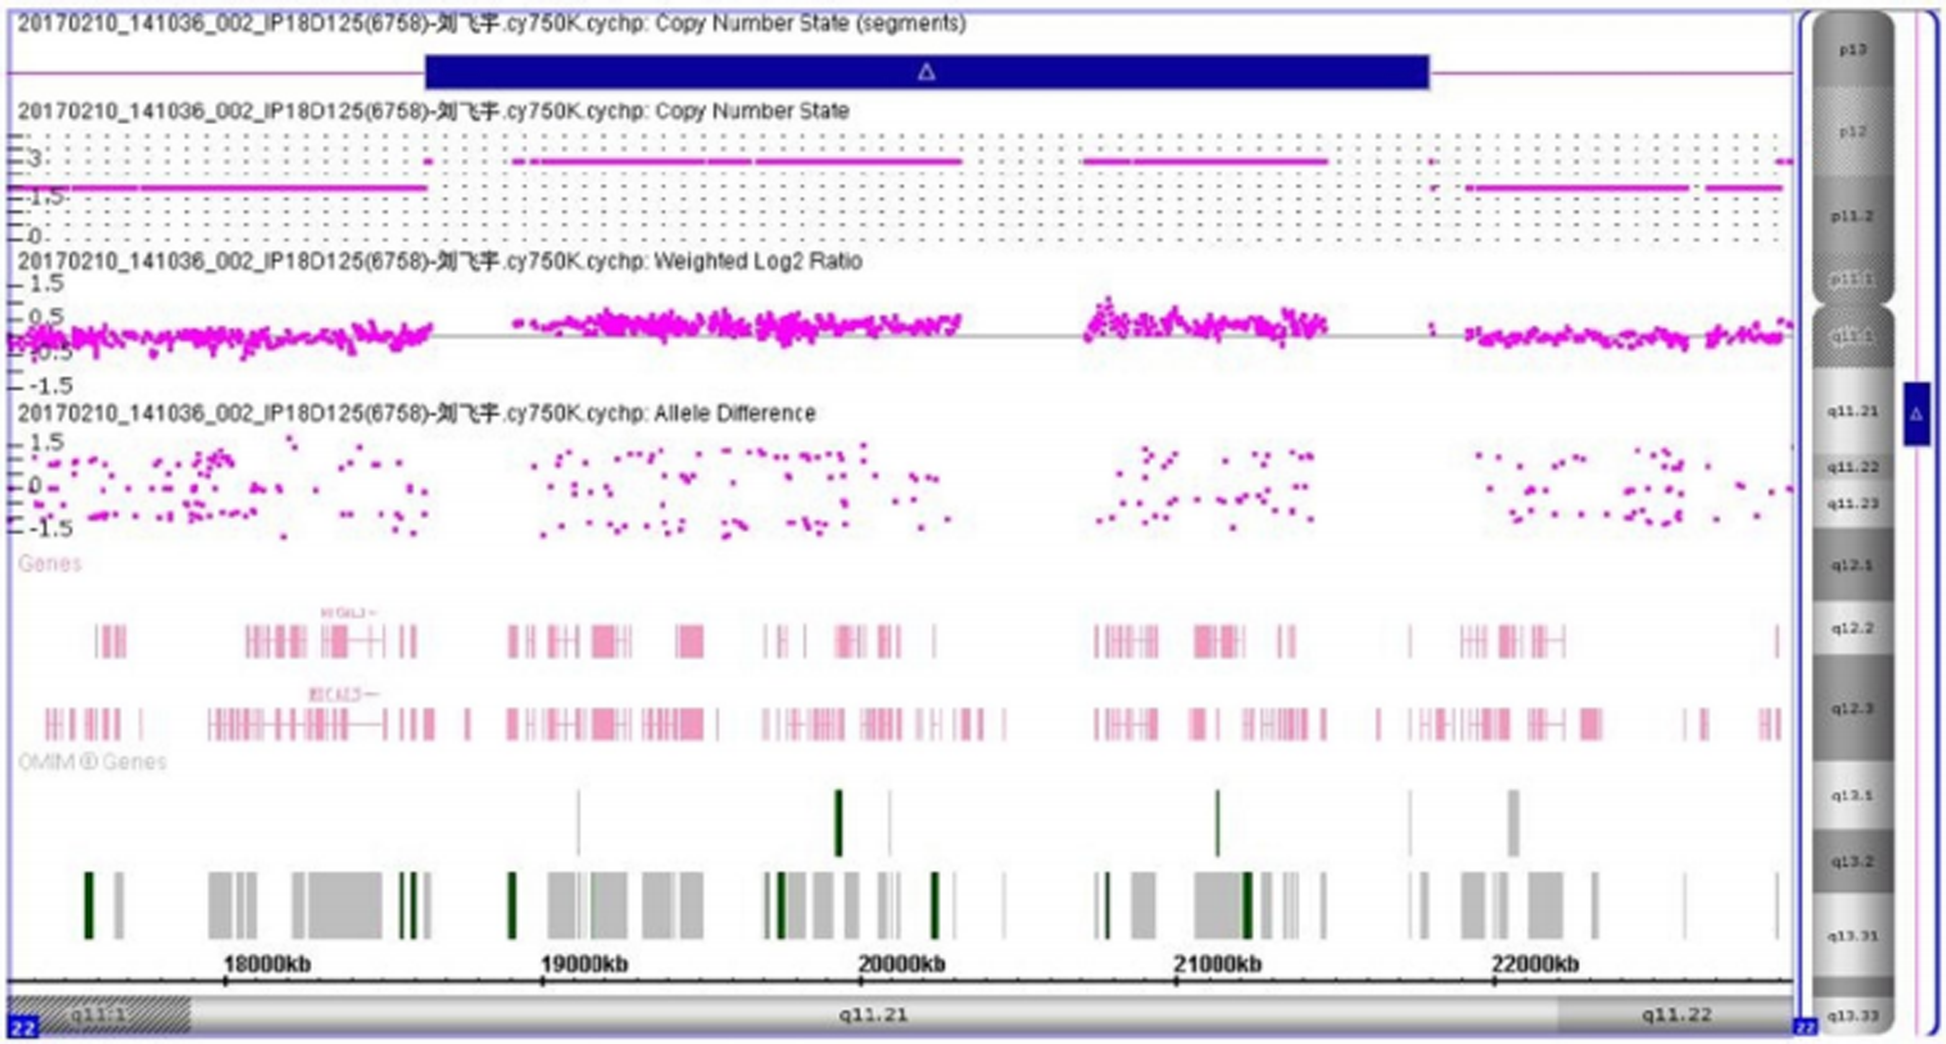Select the q11.21 band on the vertical ideogram
The image size is (1946, 1044).
[x=1853, y=411]
